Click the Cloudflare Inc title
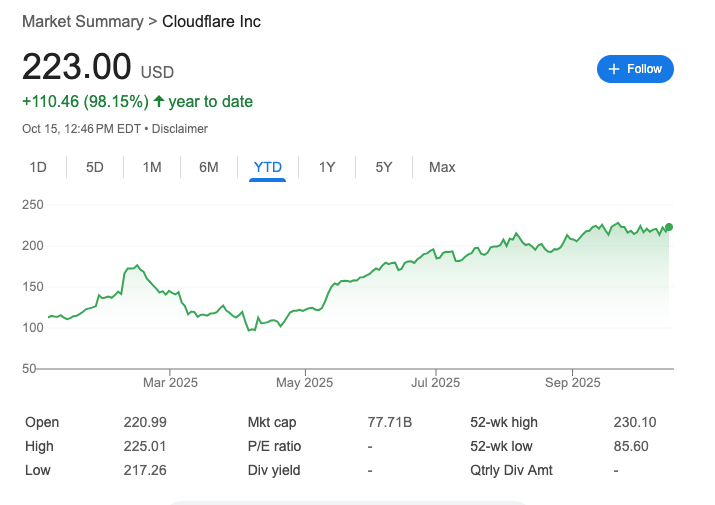The image size is (715, 505). point(211,21)
